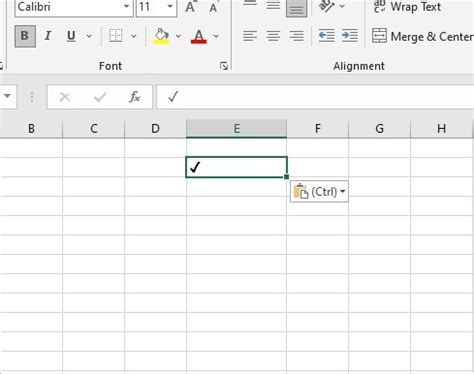The image size is (474, 374).
Task: Select middle vertical alignment icon
Action: coord(273,5)
